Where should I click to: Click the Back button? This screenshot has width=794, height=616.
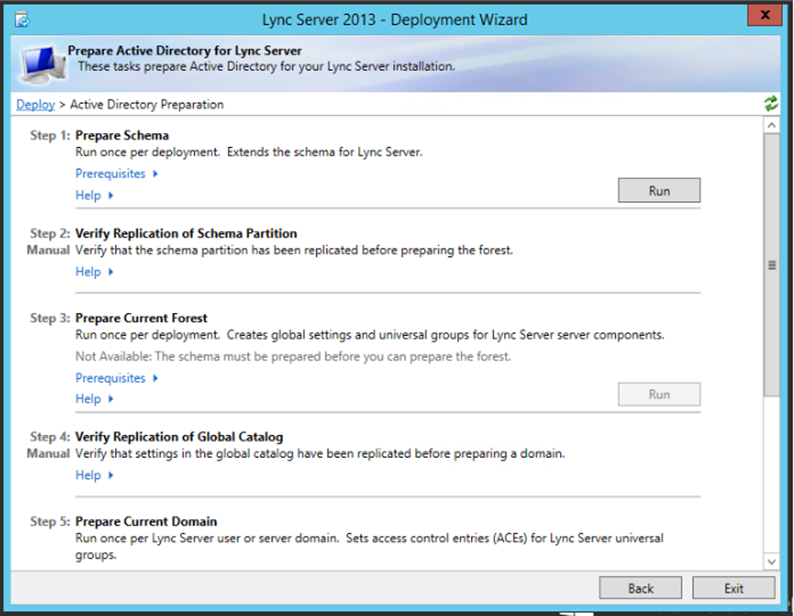[x=640, y=588]
